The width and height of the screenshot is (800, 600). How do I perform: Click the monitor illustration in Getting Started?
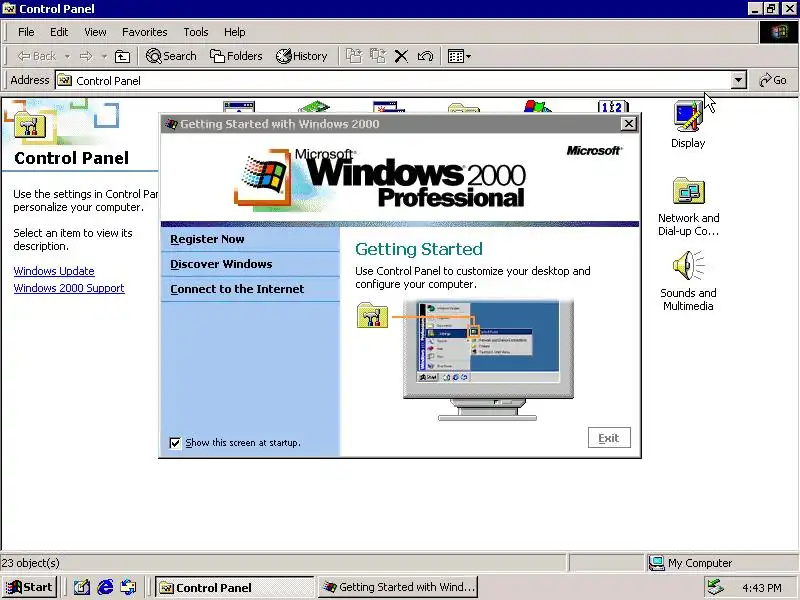point(488,359)
